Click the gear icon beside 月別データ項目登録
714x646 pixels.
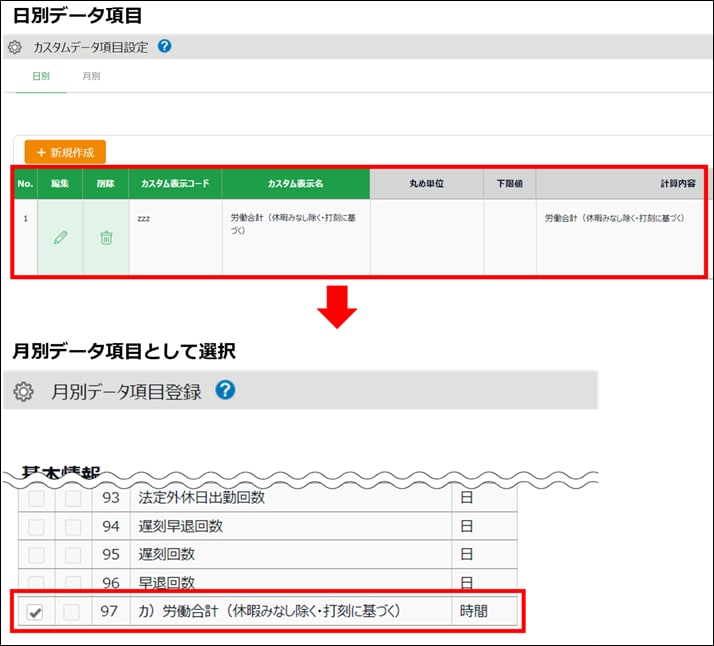tap(23, 392)
